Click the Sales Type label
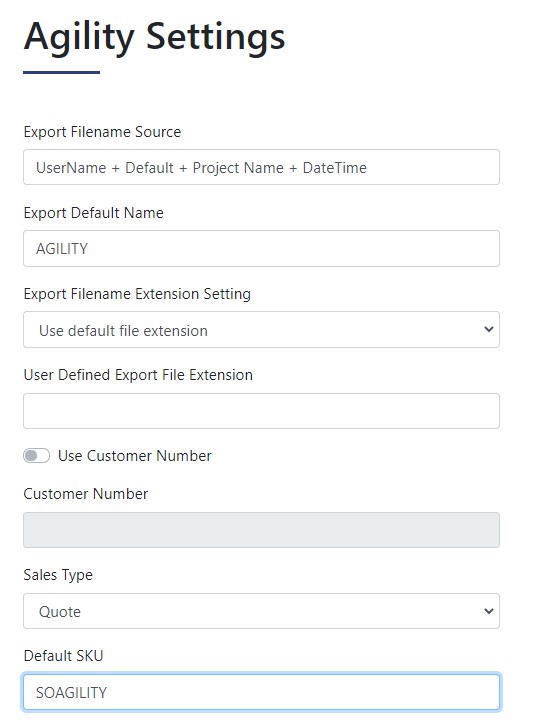Viewport: 542px width, 721px height. pos(58,575)
